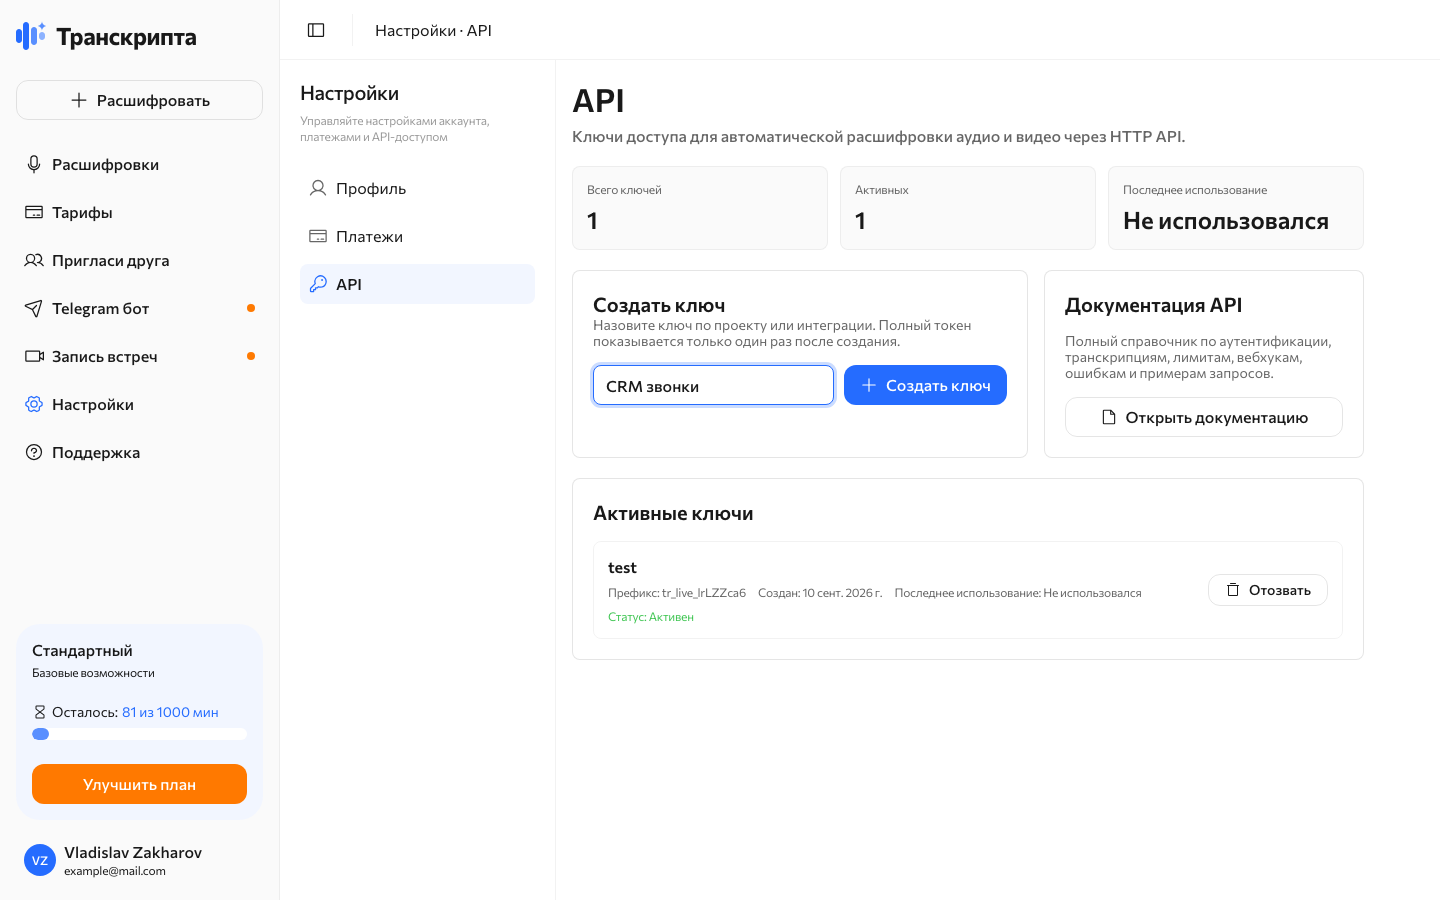1440x900 pixels.
Task: Click the key icon beside API
Action: [318, 284]
